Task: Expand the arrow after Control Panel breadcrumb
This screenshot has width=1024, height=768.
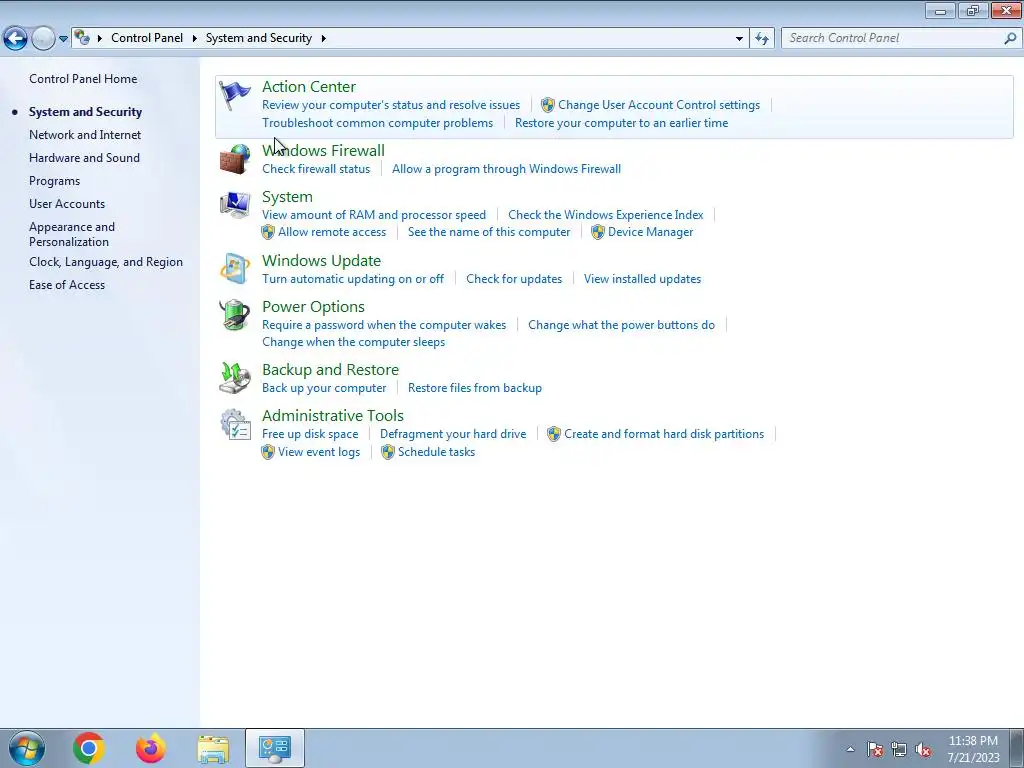Action: pyautogui.click(x=195, y=39)
